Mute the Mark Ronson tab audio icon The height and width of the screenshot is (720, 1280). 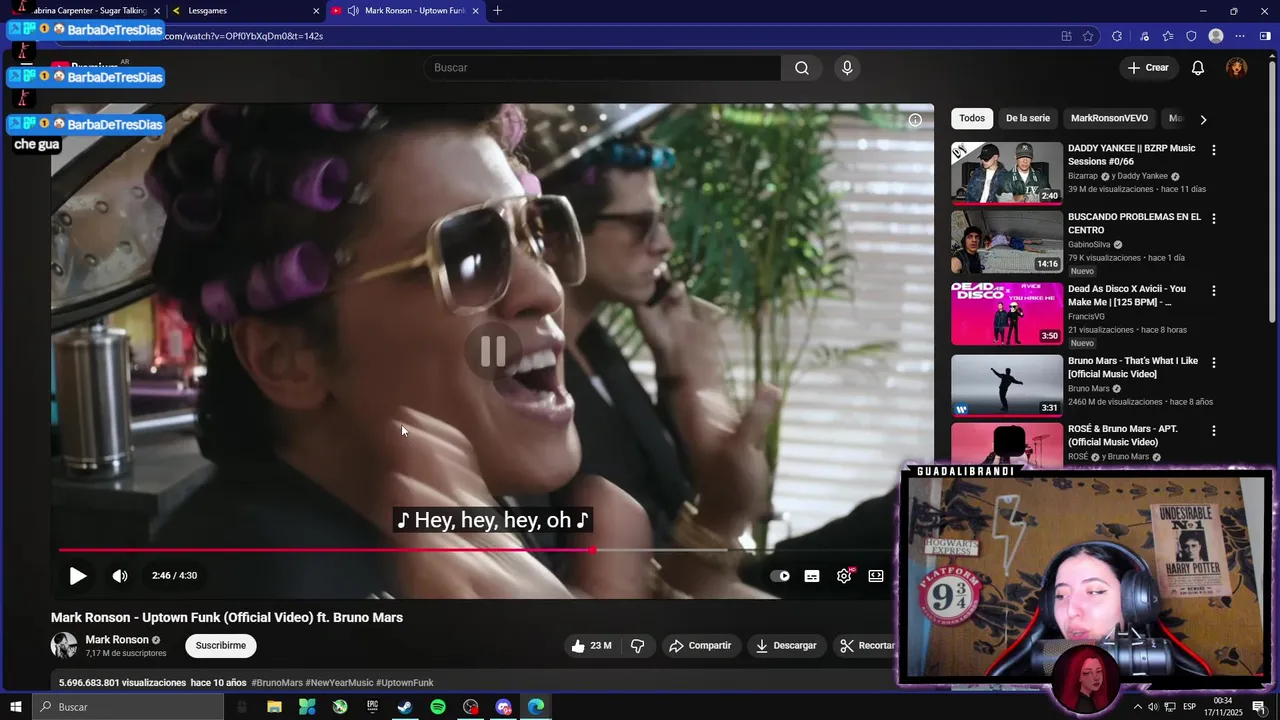click(x=353, y=11)
